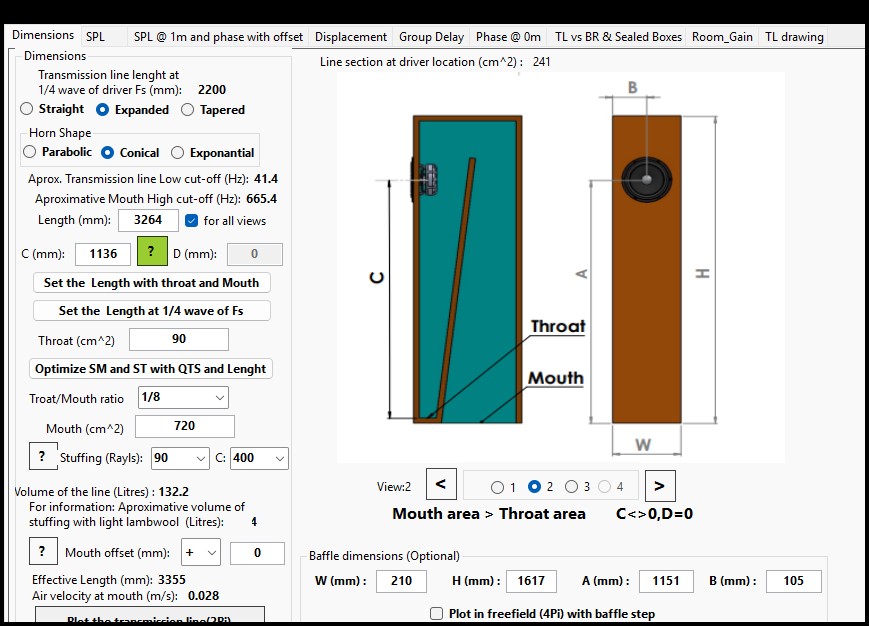Toggle the 'for all views' checkbox
Image resolution: width=869 pixels, height=626 pixels.
(192, 220)
